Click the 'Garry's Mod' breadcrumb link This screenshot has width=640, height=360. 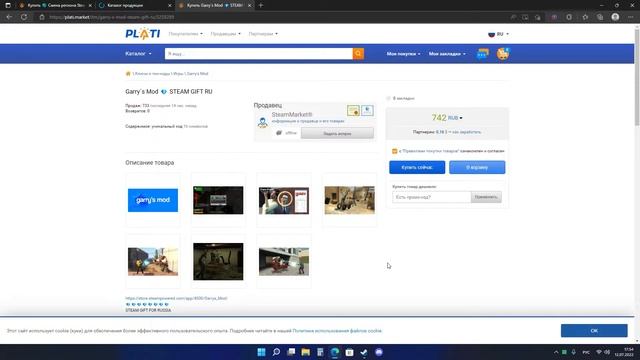coord(198,73)
